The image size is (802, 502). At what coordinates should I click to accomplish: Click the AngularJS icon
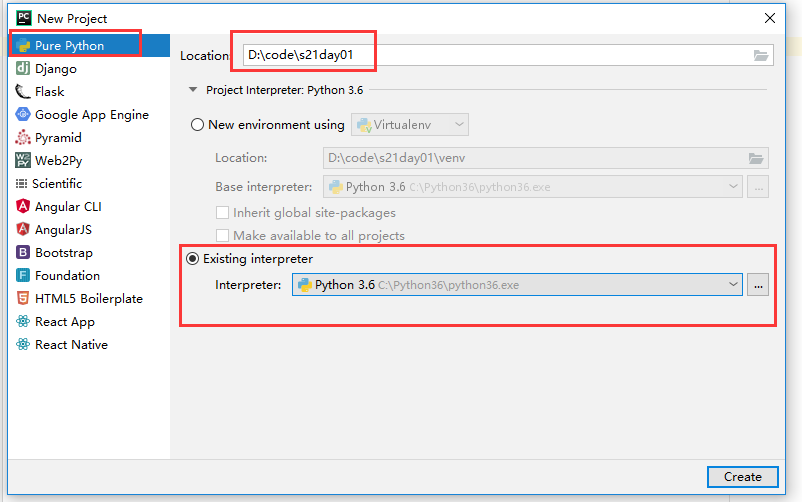23,229
